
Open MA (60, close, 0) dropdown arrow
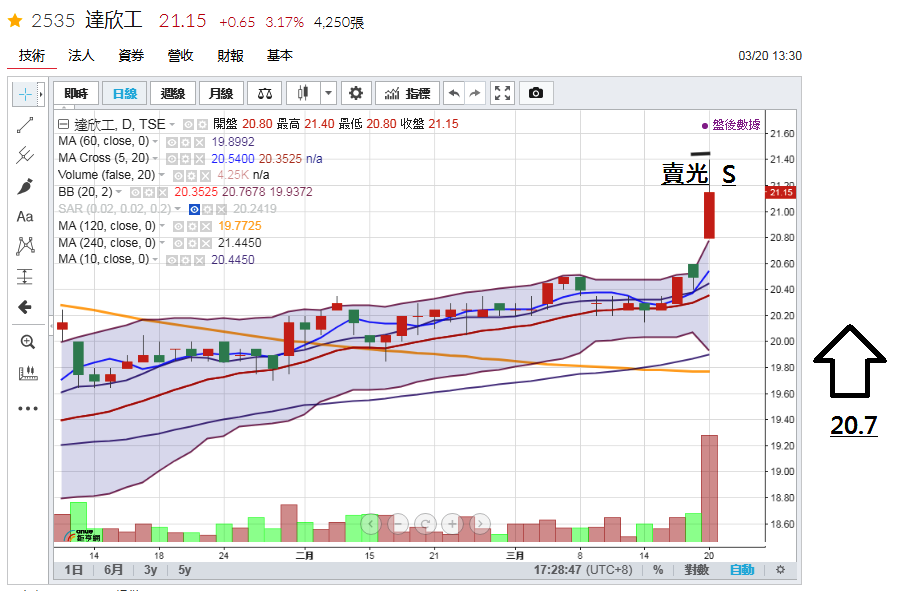[155, 141]
